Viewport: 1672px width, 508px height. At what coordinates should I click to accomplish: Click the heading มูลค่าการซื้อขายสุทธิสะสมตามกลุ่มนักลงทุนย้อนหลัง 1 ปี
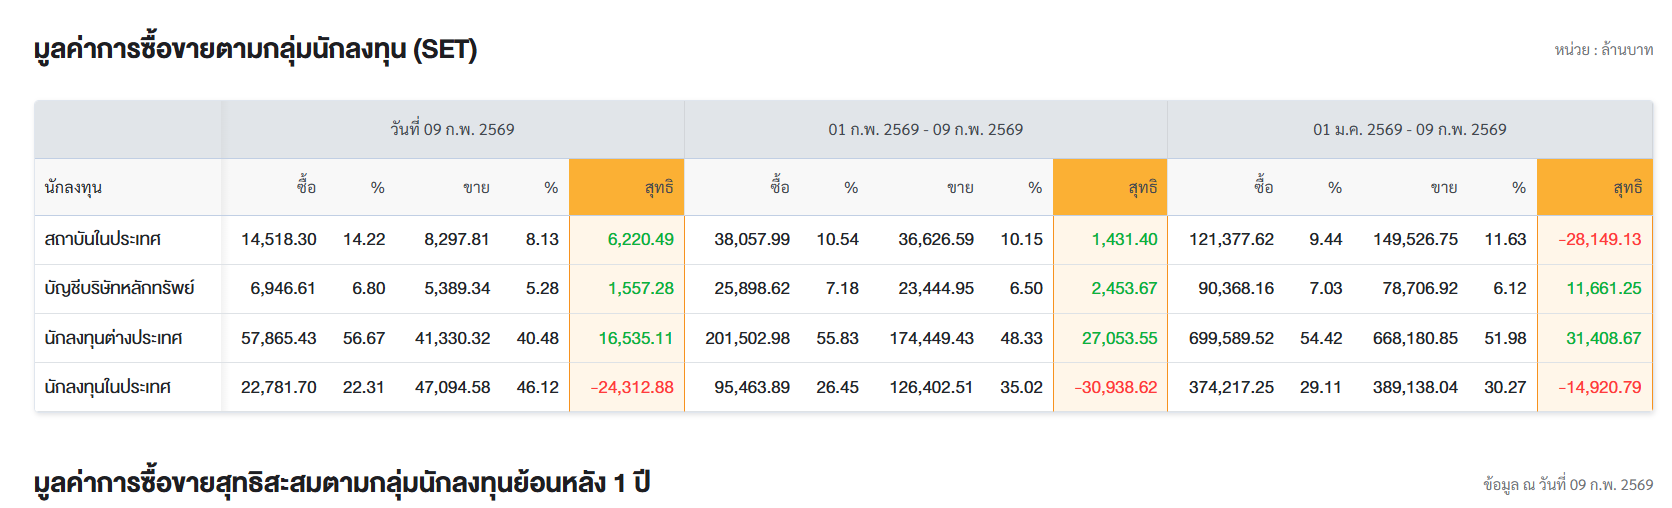click(x=342, y=483)
